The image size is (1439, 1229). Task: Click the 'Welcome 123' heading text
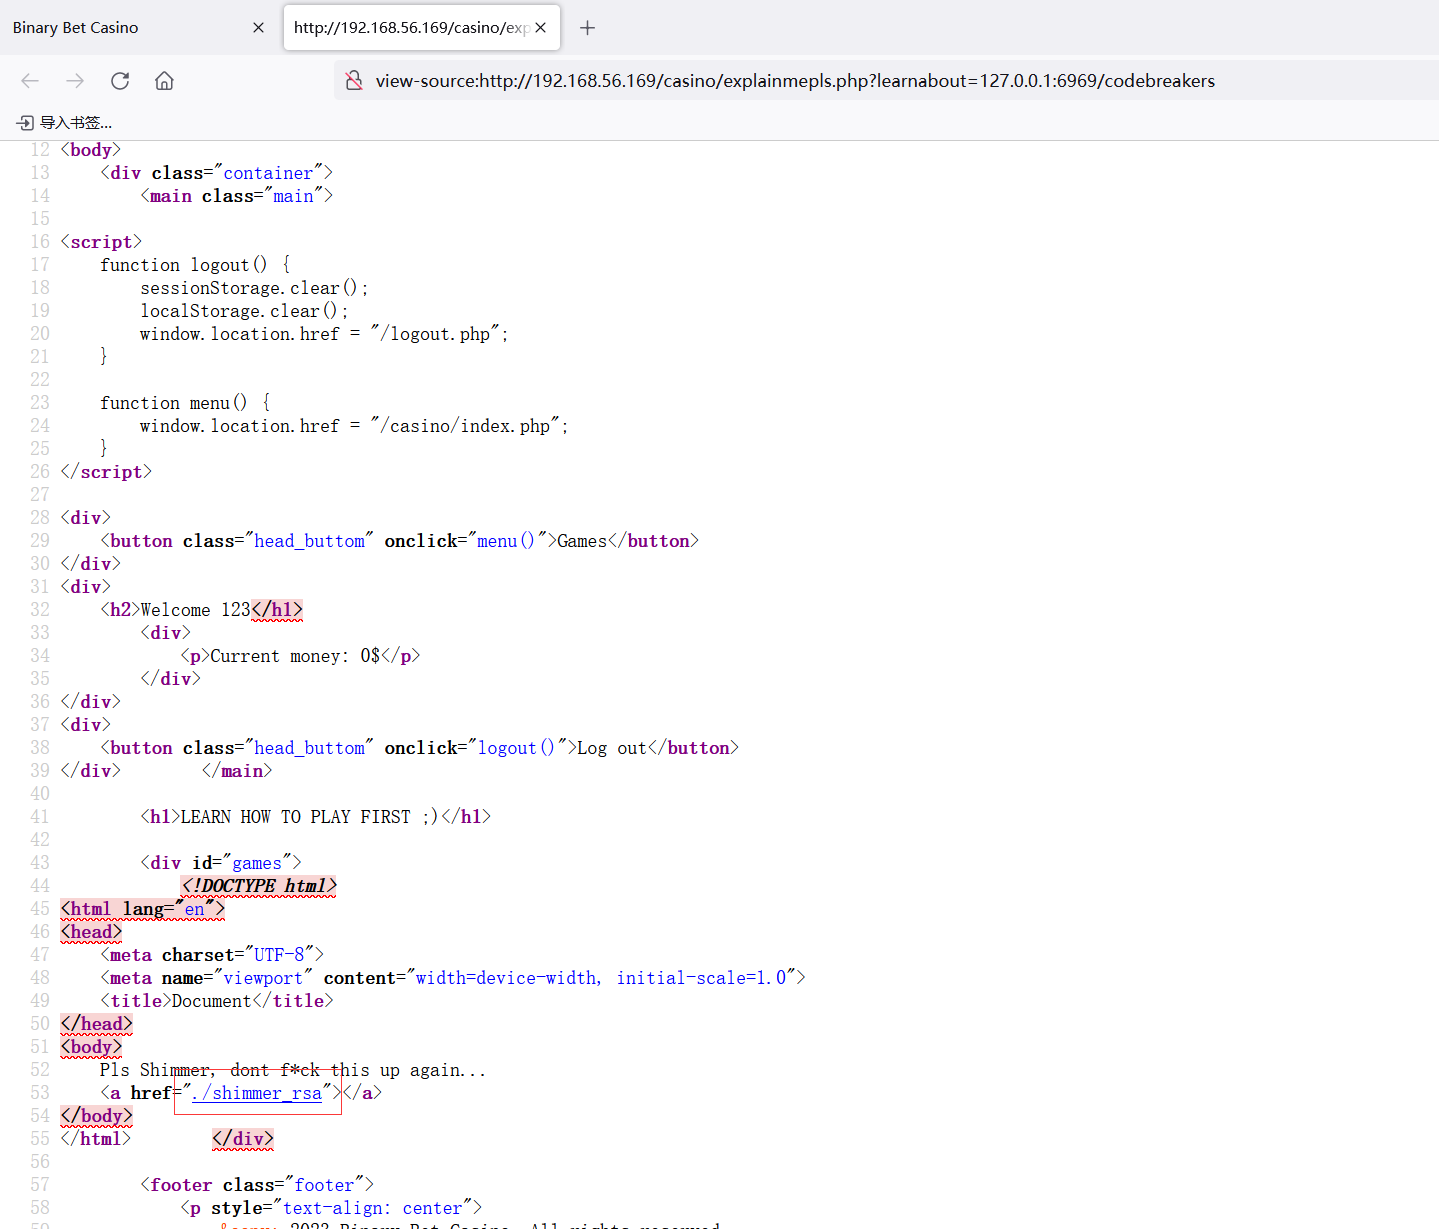(x=195, y=610)
